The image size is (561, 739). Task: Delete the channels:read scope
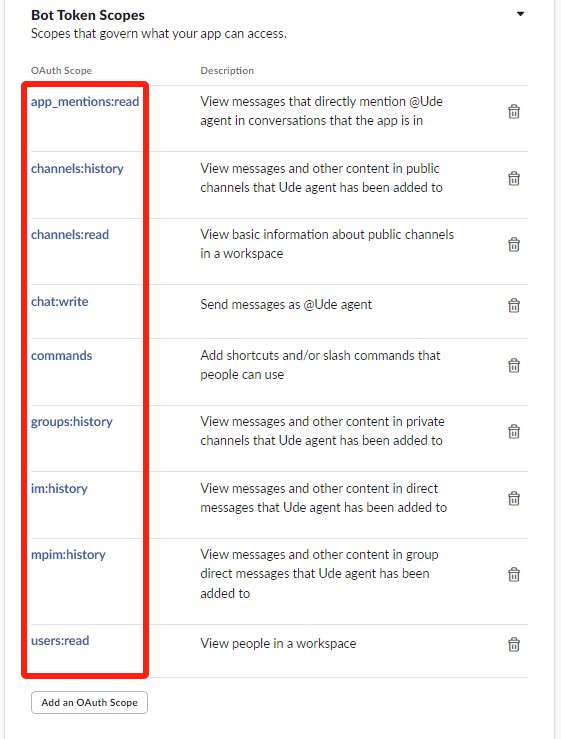click(514, 244)
